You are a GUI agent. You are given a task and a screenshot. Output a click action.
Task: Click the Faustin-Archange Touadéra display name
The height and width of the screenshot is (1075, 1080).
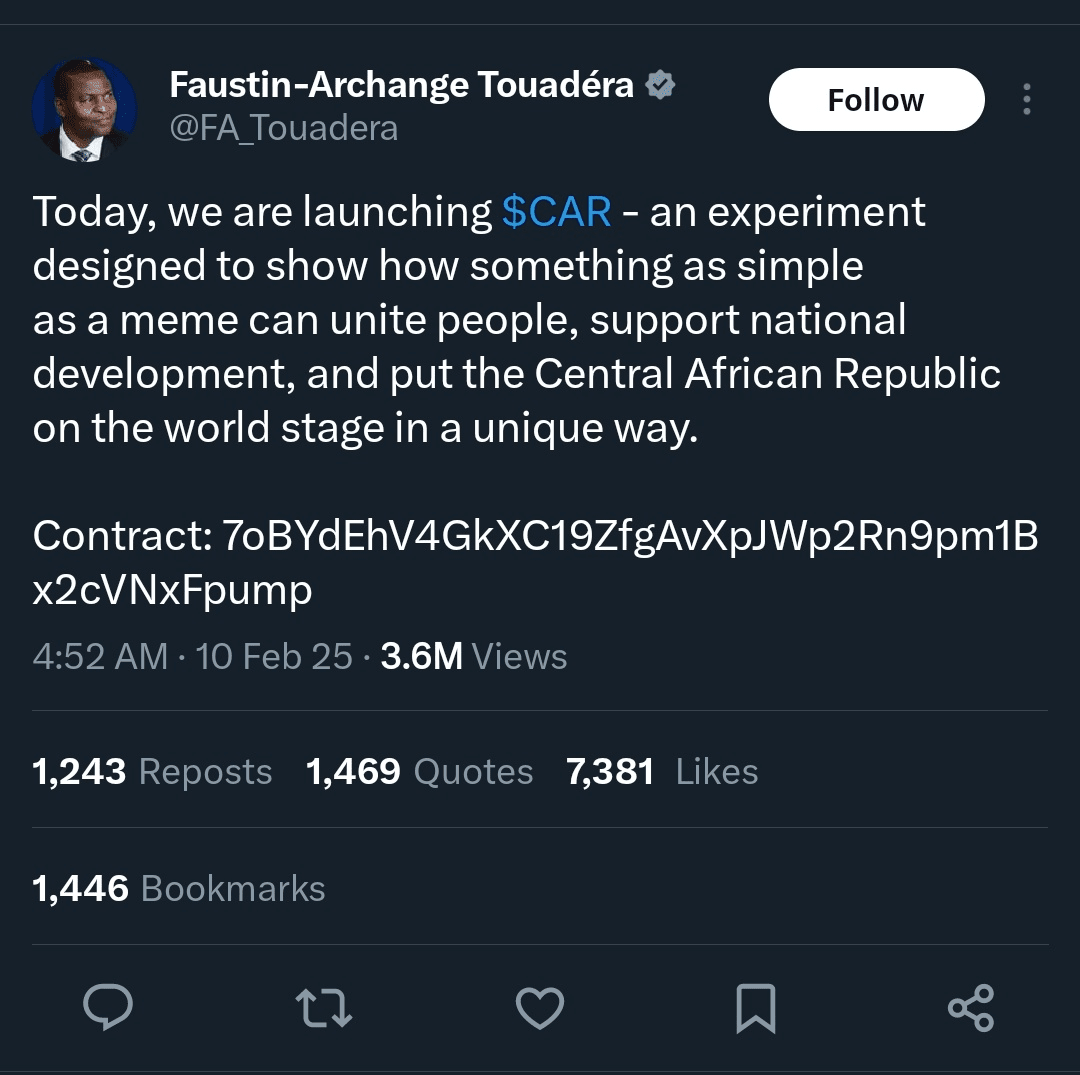[402, 86]
